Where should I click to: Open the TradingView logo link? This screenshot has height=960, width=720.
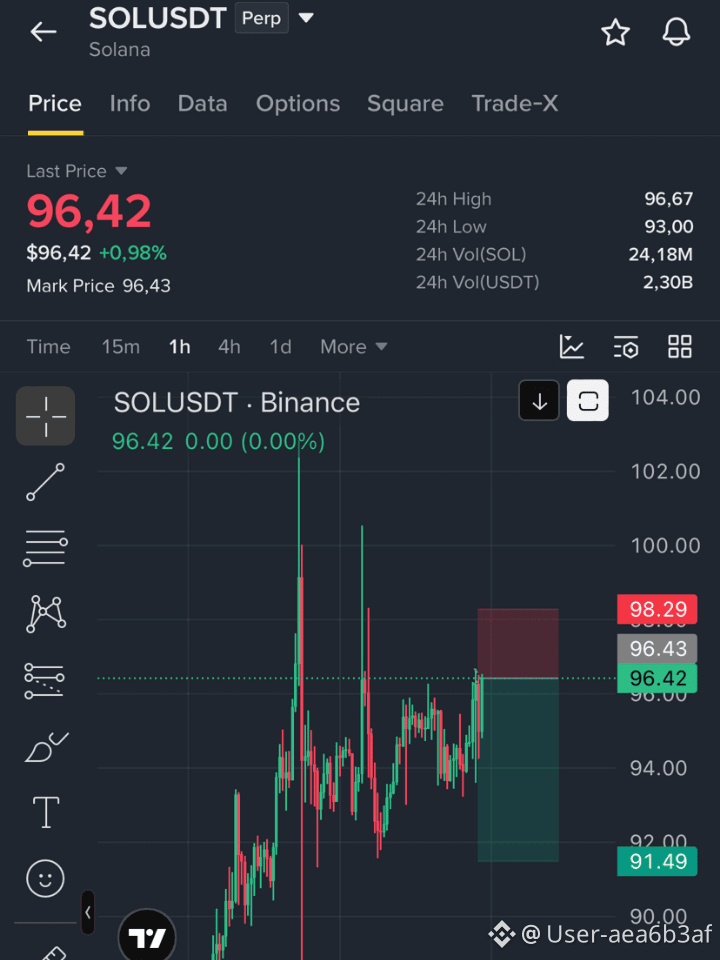click(147, 937)
